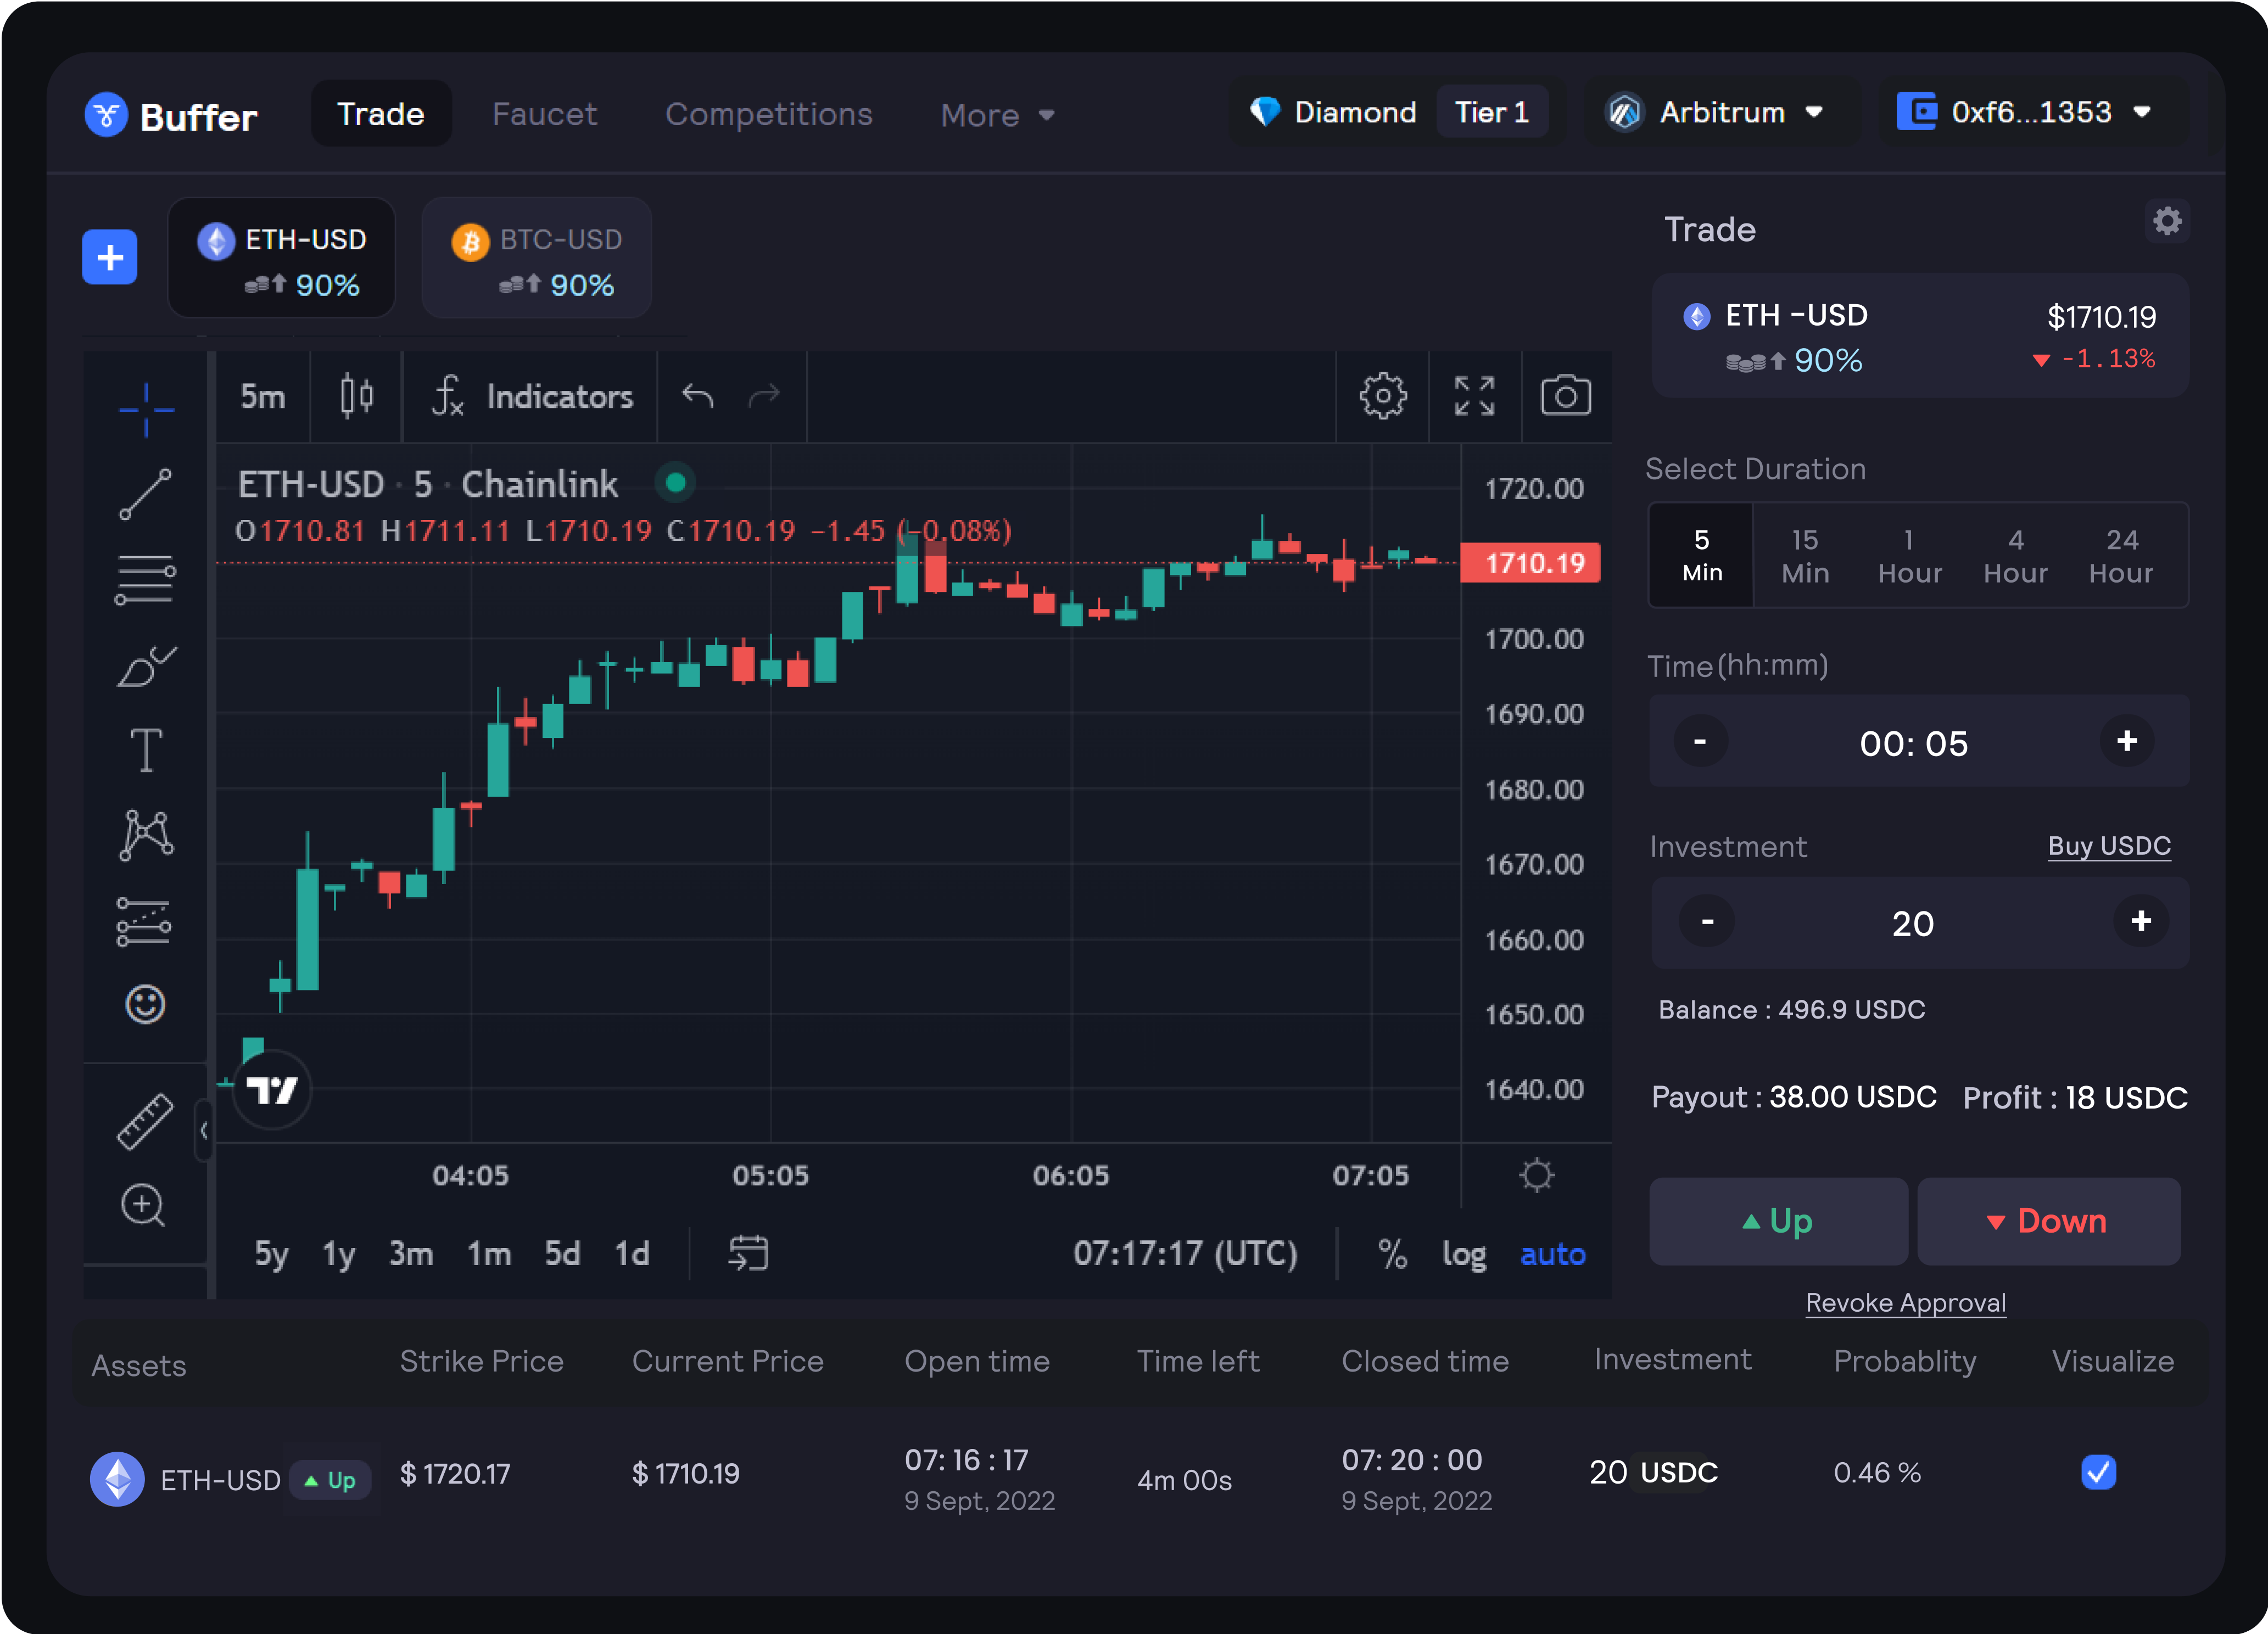Open the More navigation dropdown

(x=996, y=114)
